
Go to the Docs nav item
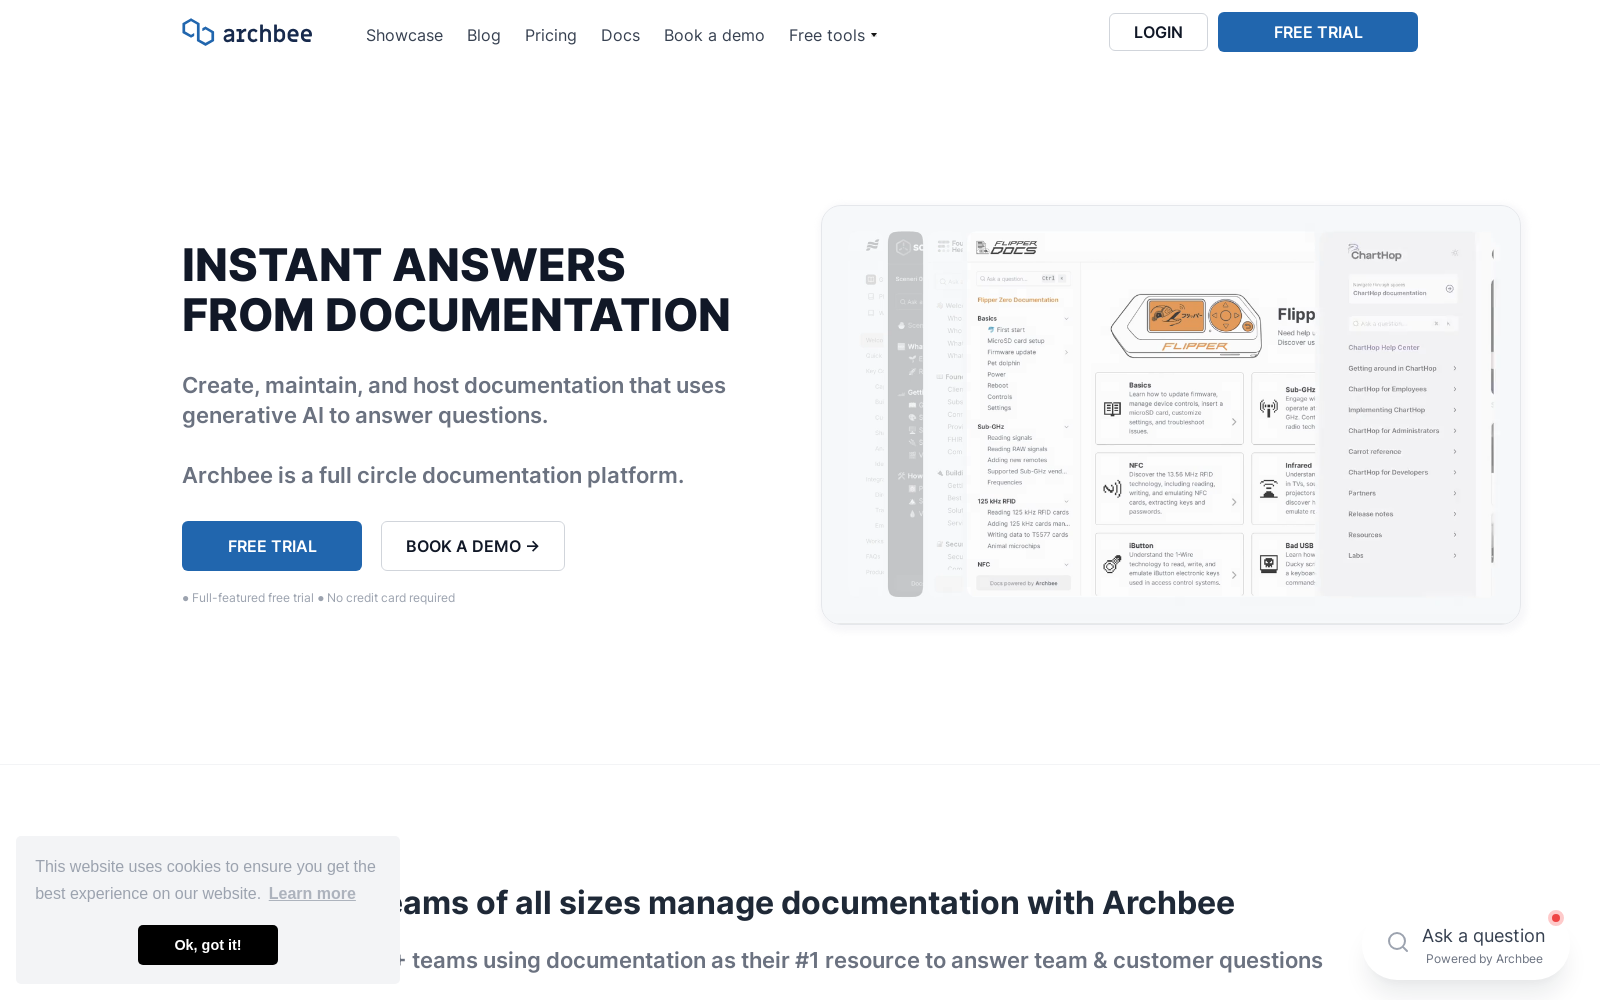point(620,35)
